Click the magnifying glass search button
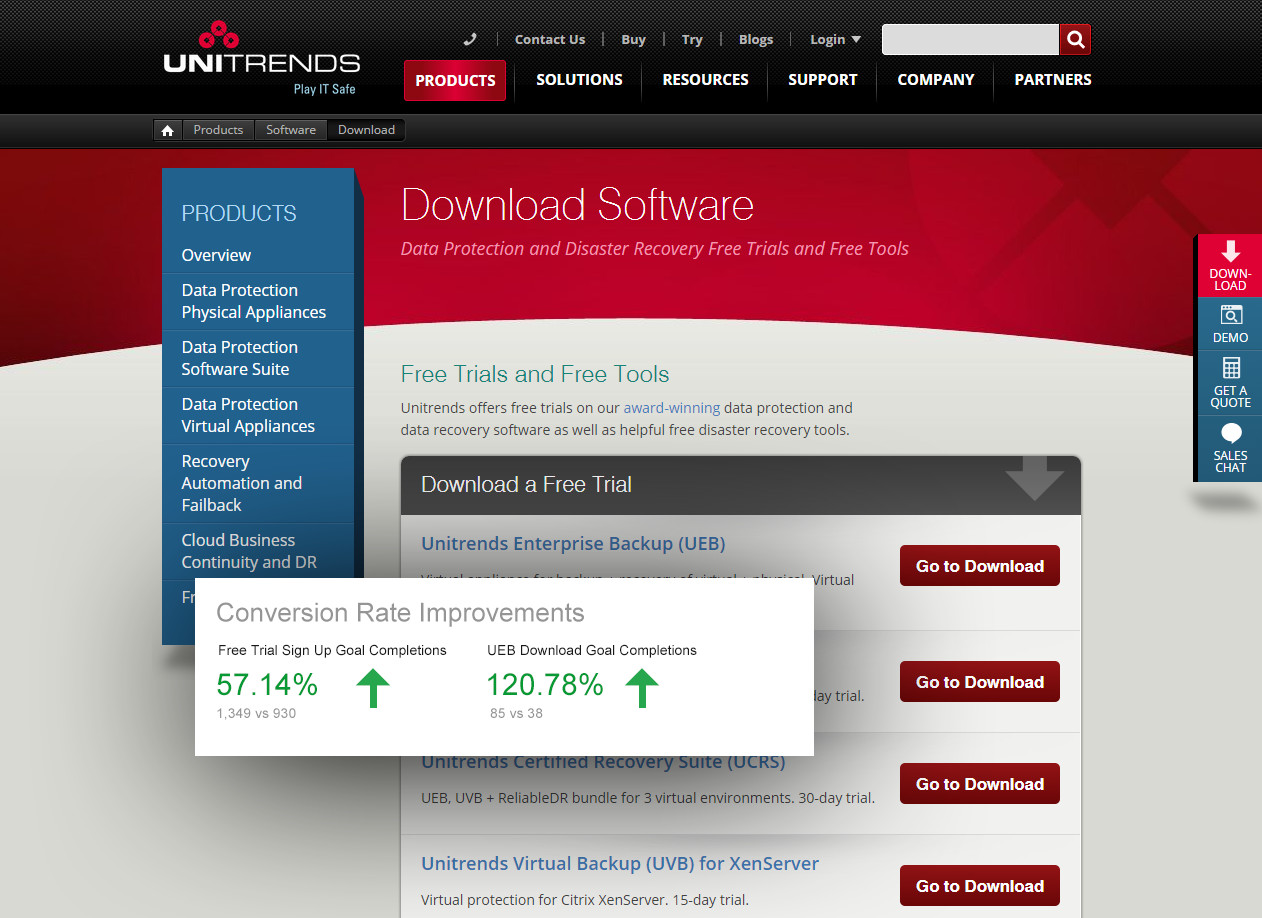1262x918 pixels. (1075, 39)
